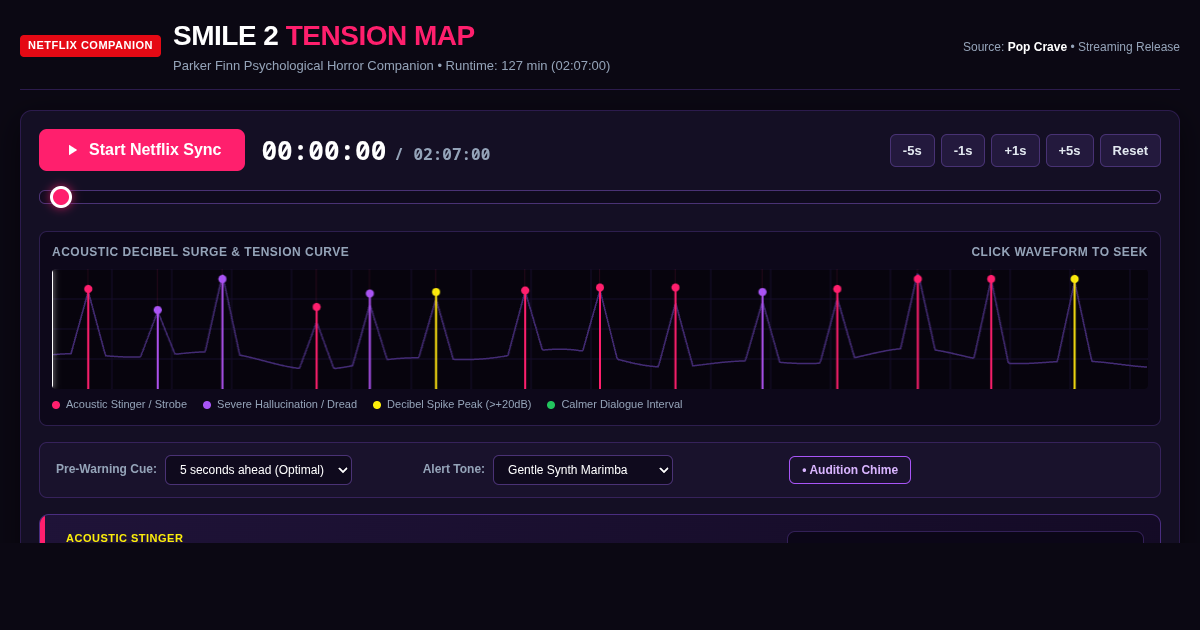This screenshot has height=630, width=1200.
Task: Click the NETFLIX COMPANION badge
Action: [x=90, y=45]
